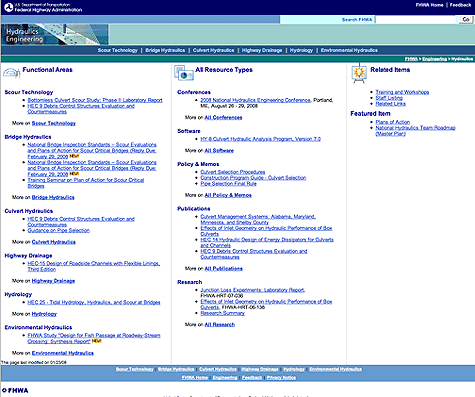
Task: Open More on Scour Technology link
Action: point(54,123)
